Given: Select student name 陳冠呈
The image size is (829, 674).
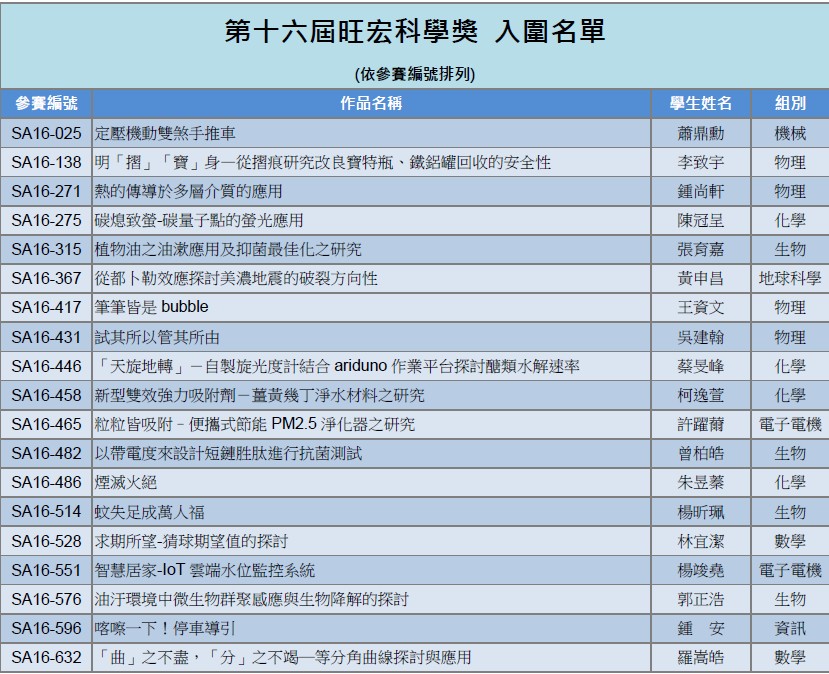Looking at the screenshot, I should [x=700, y=220].
